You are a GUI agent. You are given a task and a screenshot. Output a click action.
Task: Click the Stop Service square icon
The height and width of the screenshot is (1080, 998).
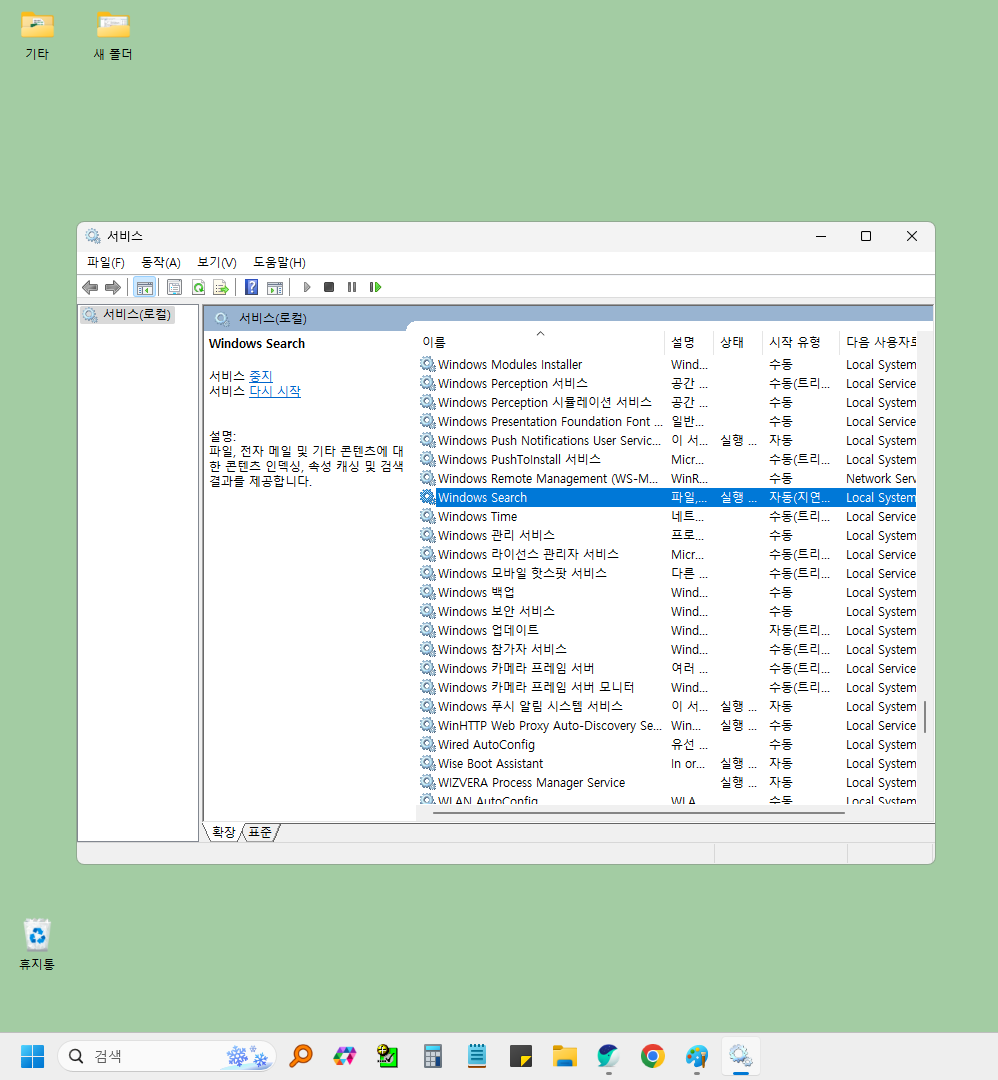point(329,287)
